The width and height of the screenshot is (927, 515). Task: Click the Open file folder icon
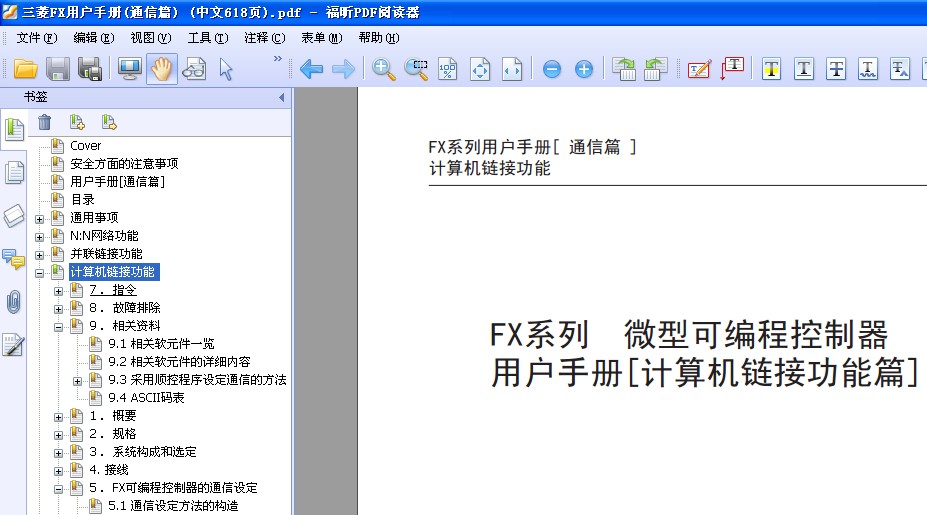tap(25, 69)
